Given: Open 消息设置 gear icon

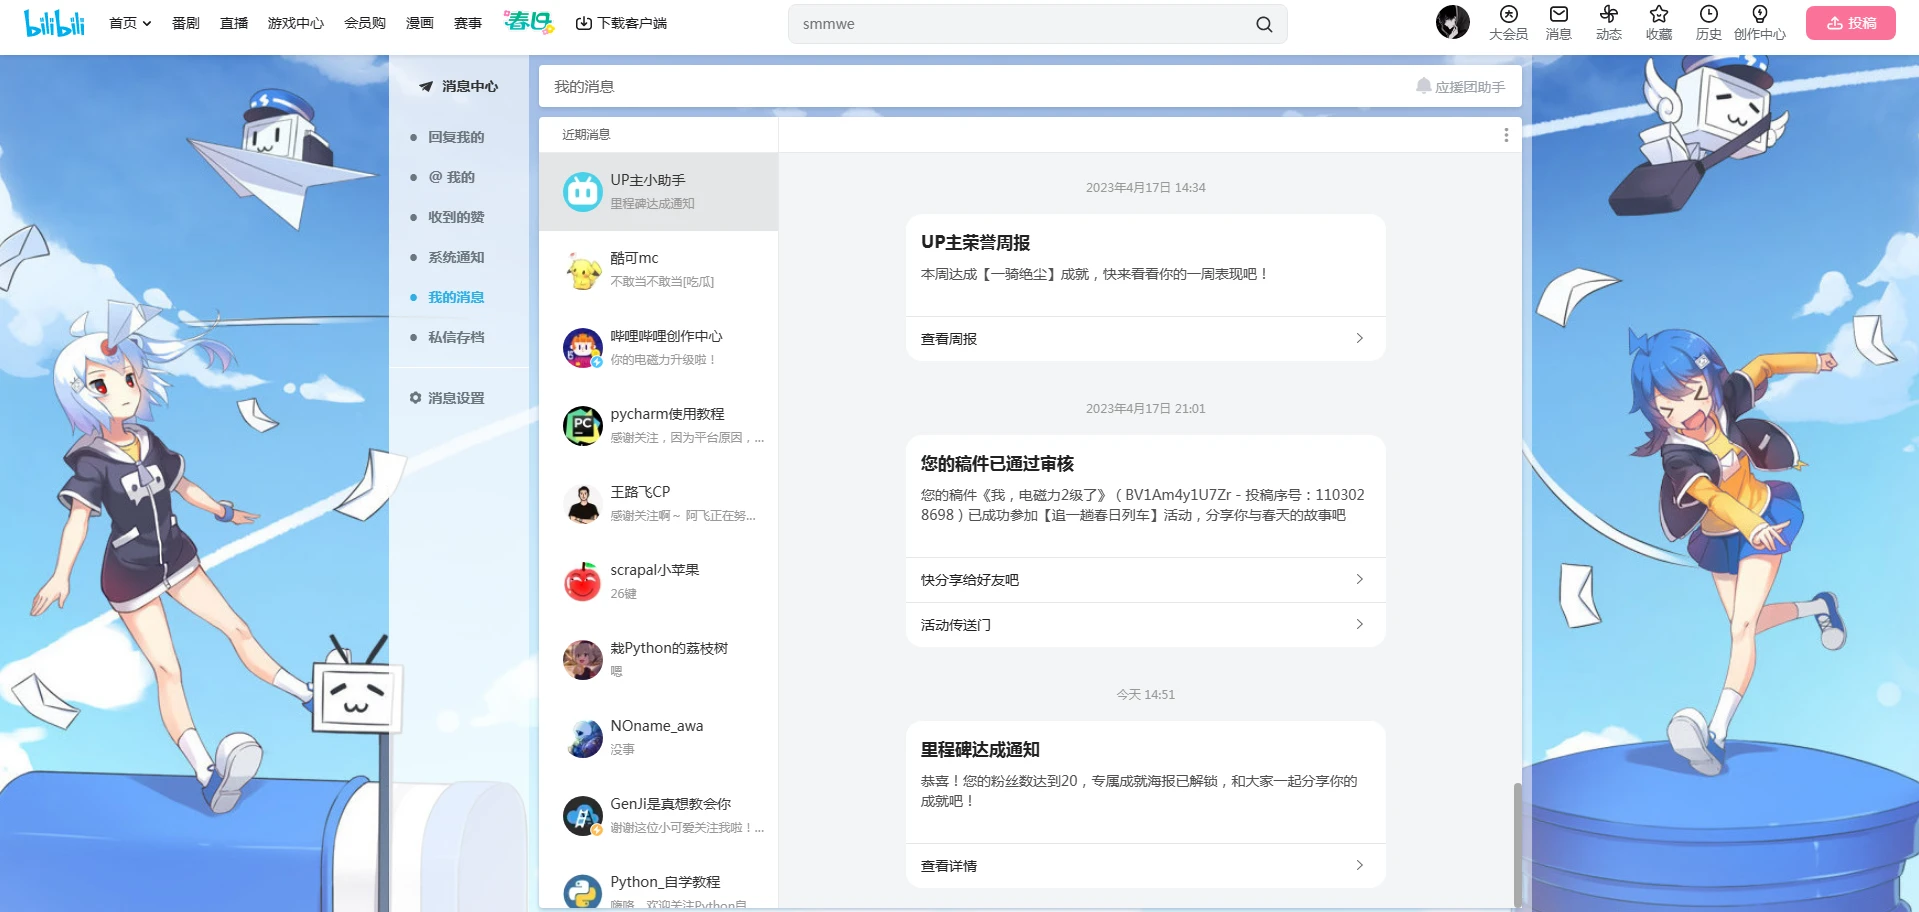Looking at the screenshot, I should (415, 398).
